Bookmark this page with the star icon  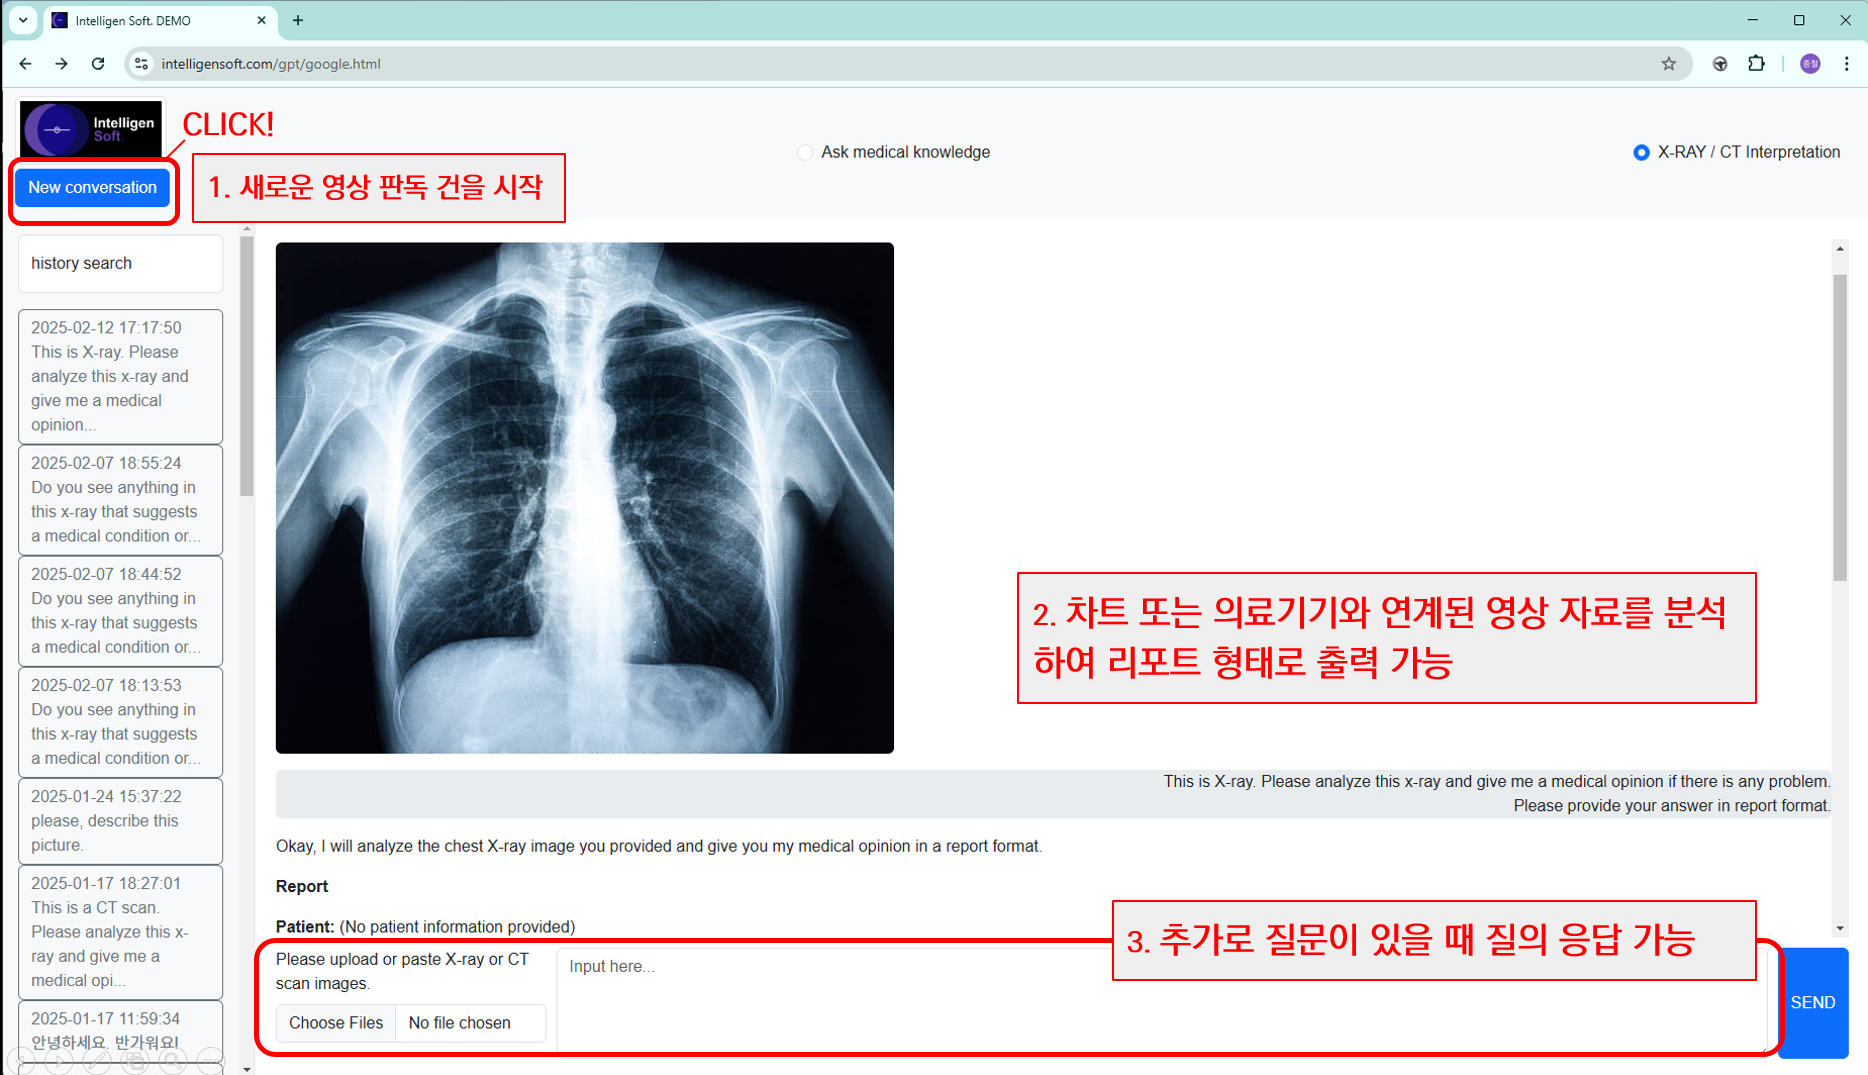[x=1668, y=64]
